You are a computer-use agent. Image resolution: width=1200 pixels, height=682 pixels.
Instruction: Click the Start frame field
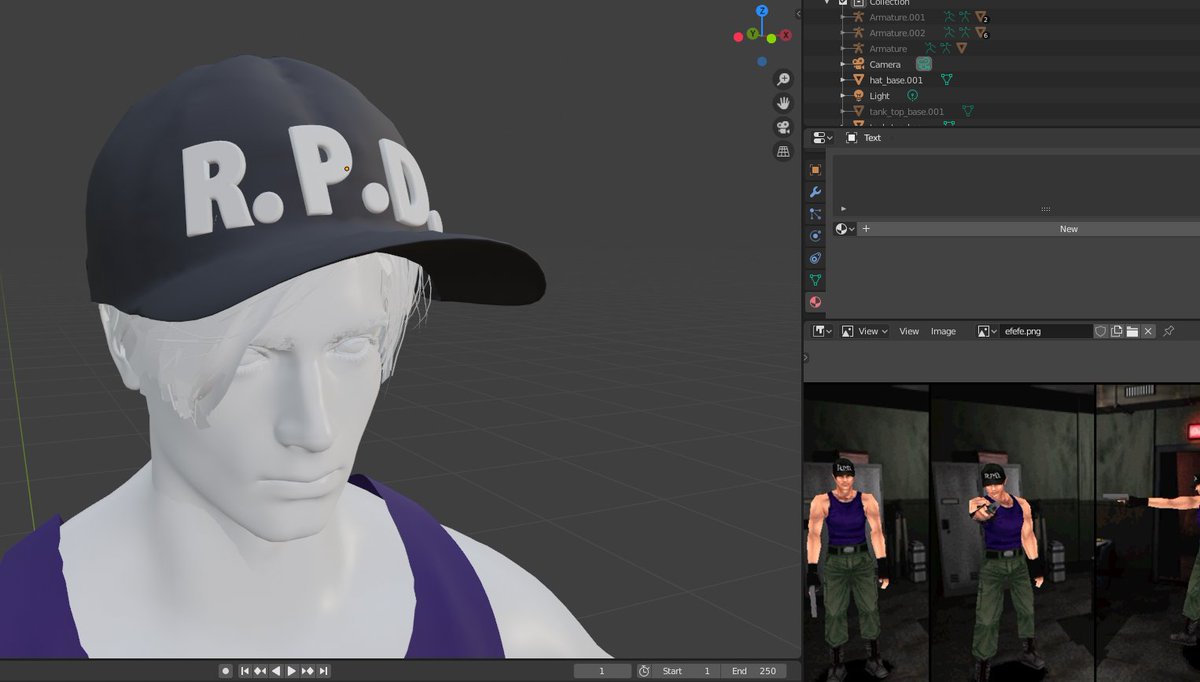coord(687,671)
